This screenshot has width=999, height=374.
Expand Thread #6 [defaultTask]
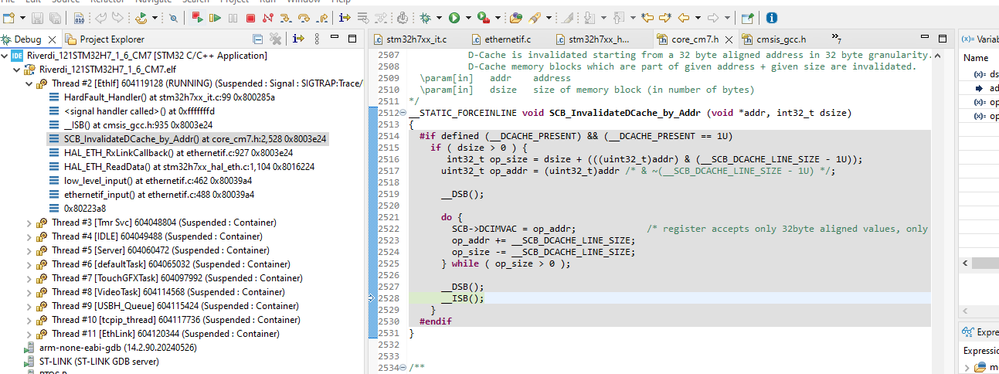[x=29, y=264]
